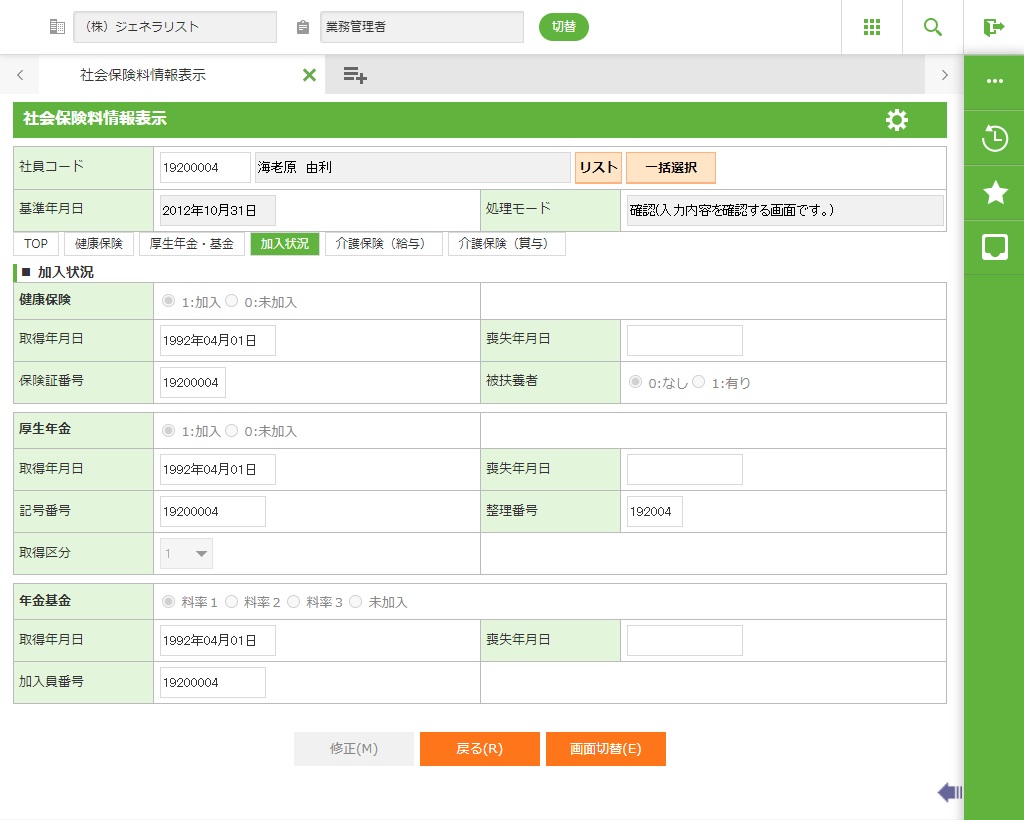Click the 社員コード input field
Viewport: 1024px width, 820px height.
coord(204,168)
